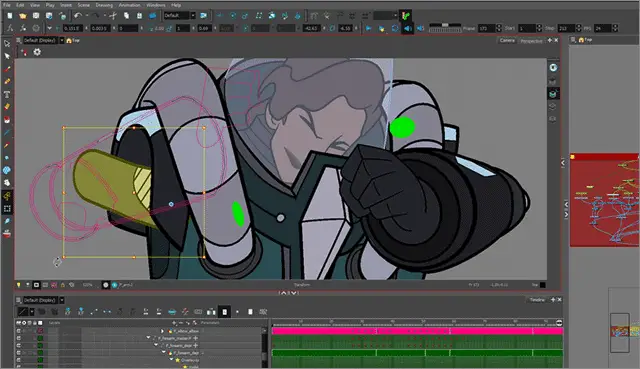
Task: Toggle the highlighted sound playback button
Action: pyautogui.click(x=407, y=28)
